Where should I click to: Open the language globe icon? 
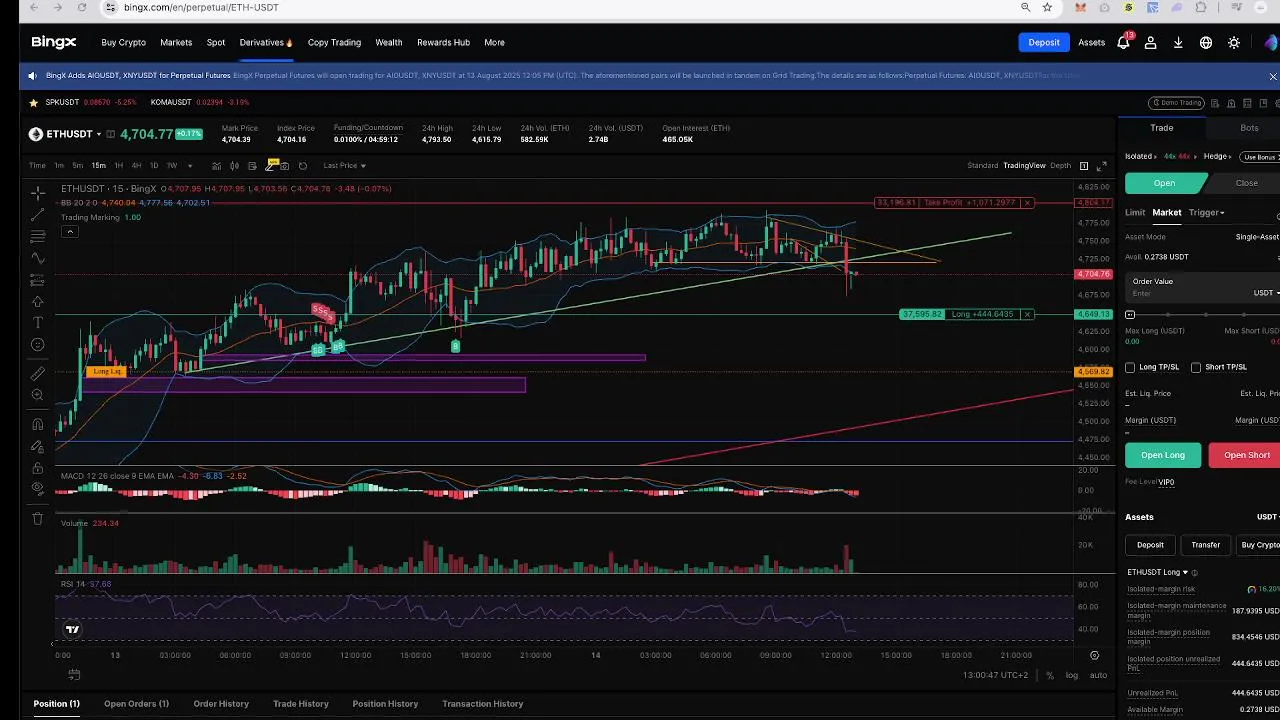[1206, 43]
